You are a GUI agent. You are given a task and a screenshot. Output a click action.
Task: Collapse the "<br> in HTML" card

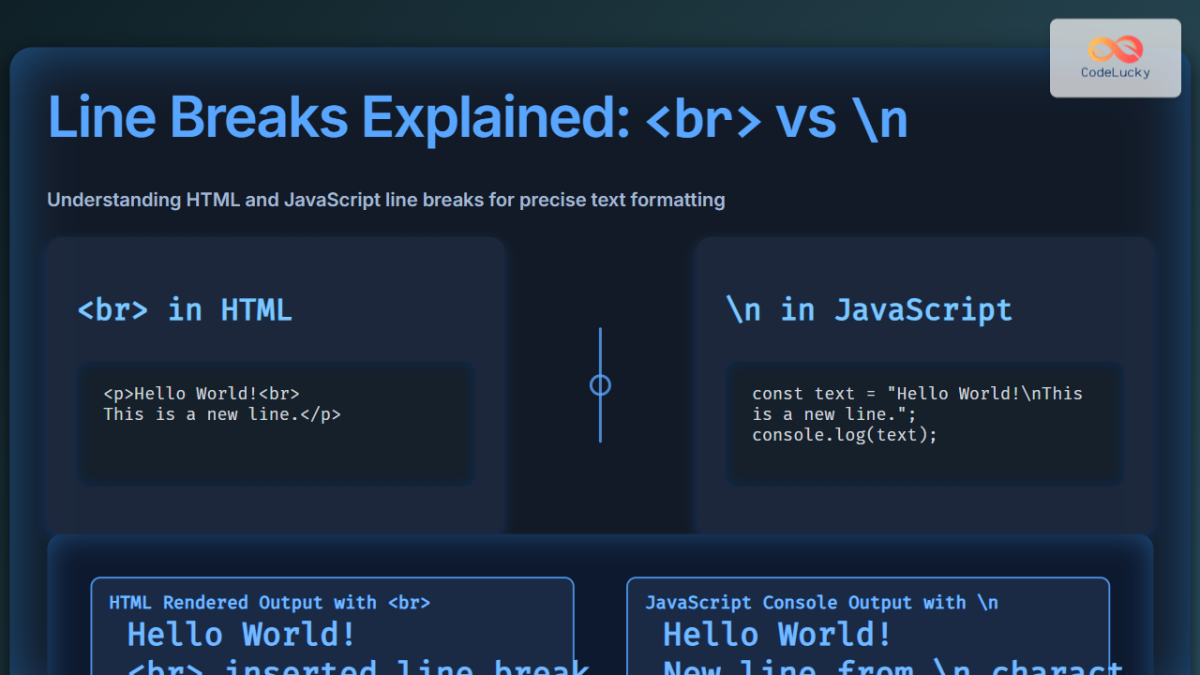click(276, 383)
